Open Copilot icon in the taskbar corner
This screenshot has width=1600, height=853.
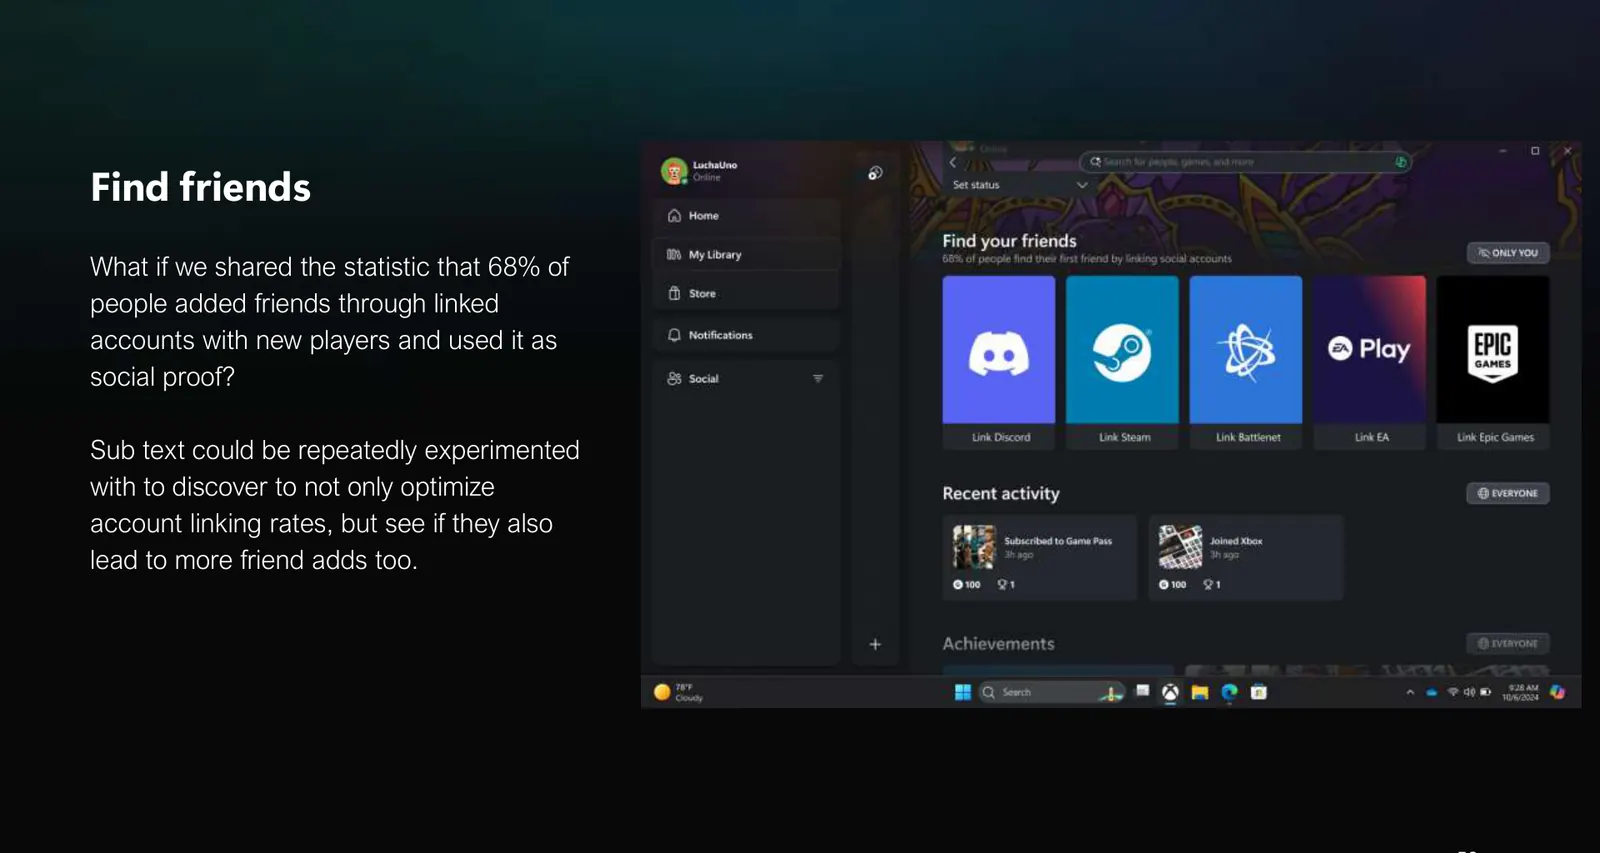[x=1557, y=692]
